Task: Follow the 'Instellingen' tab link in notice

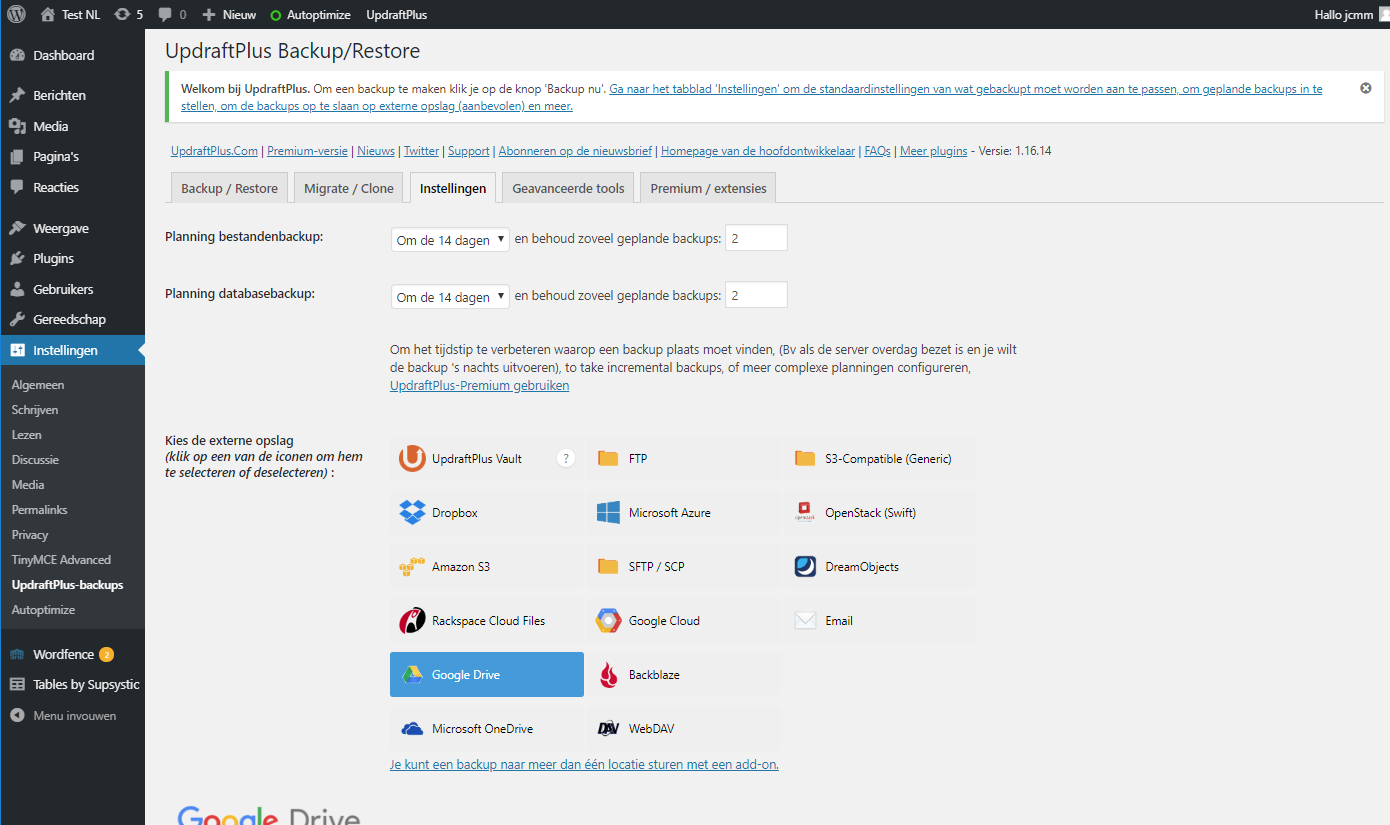Action: (x=751, y=97)
